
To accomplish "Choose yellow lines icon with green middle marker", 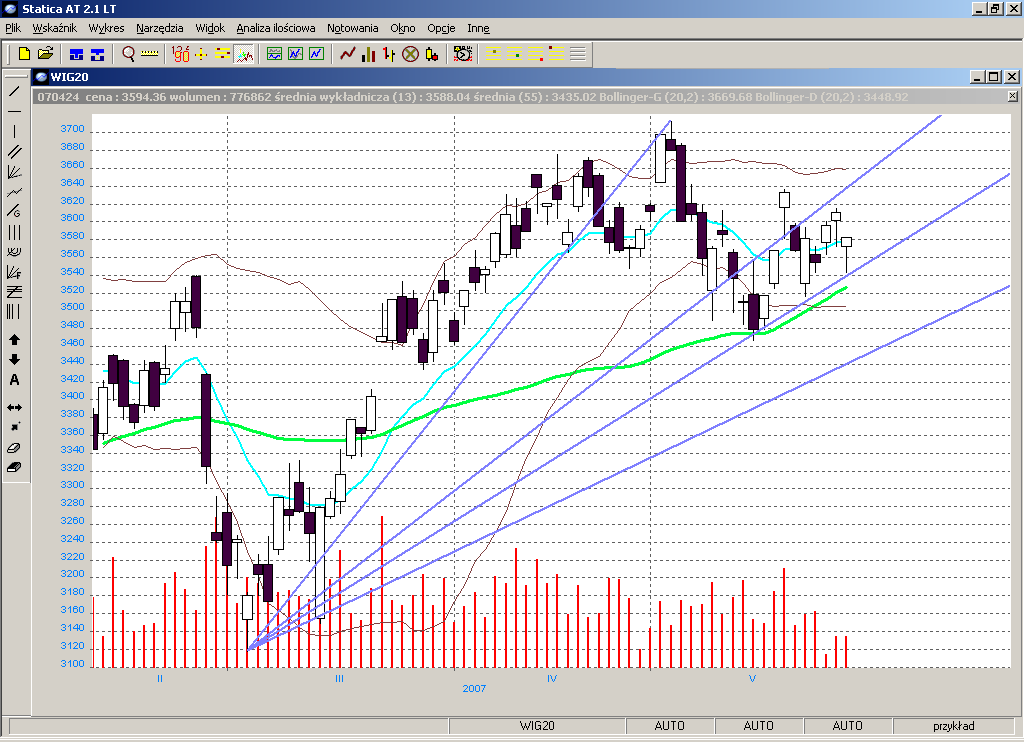I will click(515, 54).
